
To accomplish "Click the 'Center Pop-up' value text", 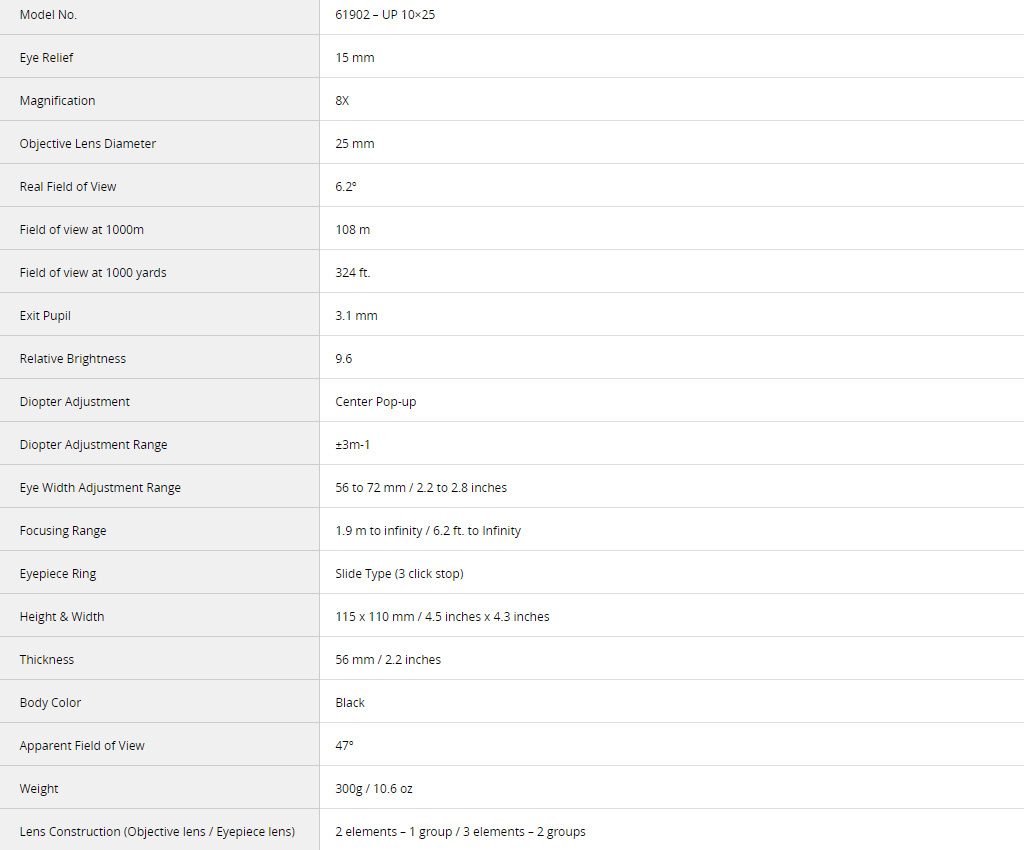I will (376, 402).
